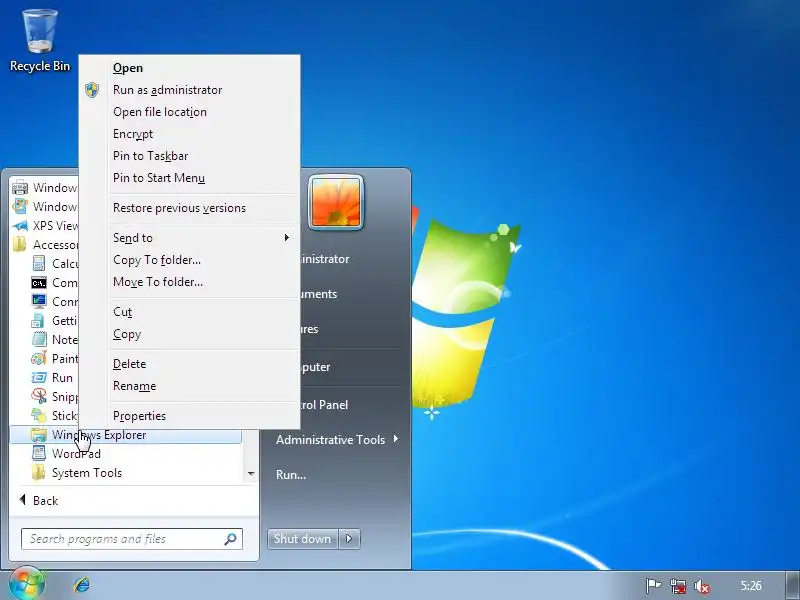800x600 pixels.
Task: Choose Delete from the context menu
Action: 130,364
